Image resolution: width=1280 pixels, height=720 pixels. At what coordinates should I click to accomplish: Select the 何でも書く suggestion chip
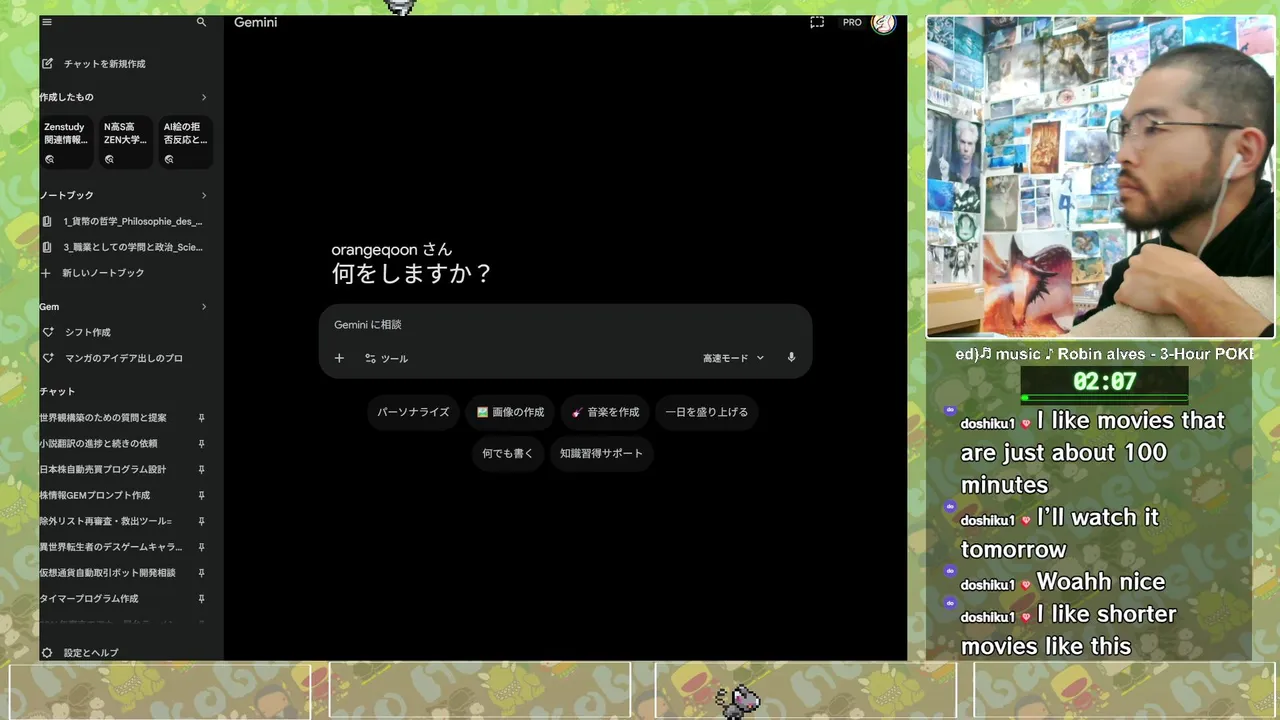tap(508, 453)
